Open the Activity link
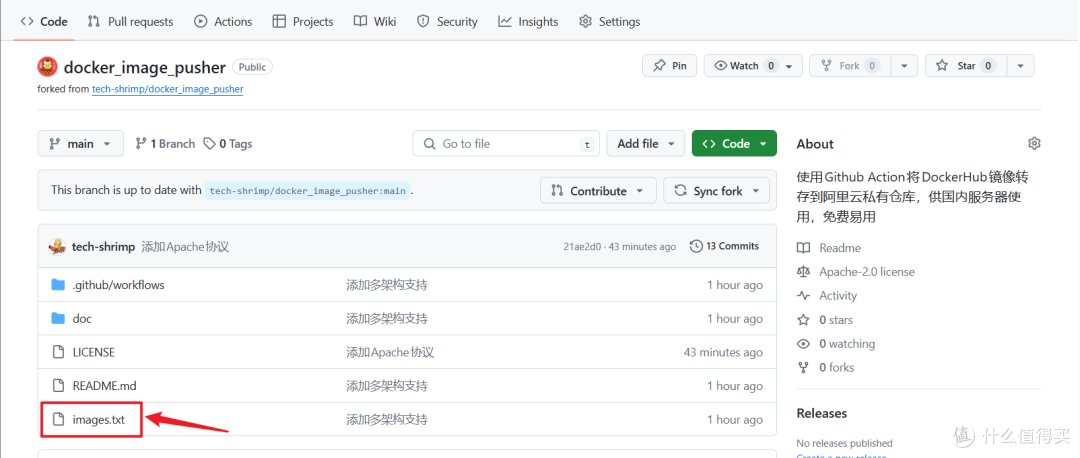Screen dimensions: 1080x458 [x=827, y=295]
